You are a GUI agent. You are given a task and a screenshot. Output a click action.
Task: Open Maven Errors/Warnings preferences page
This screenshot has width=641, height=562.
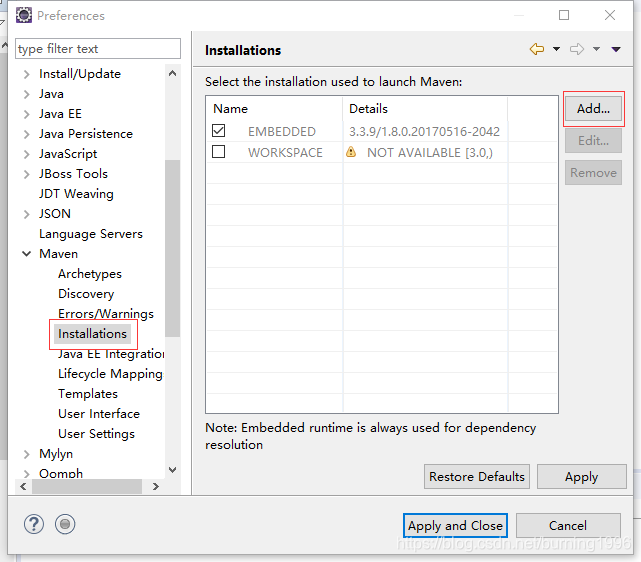pyautogui.click(x=105, y=313)
